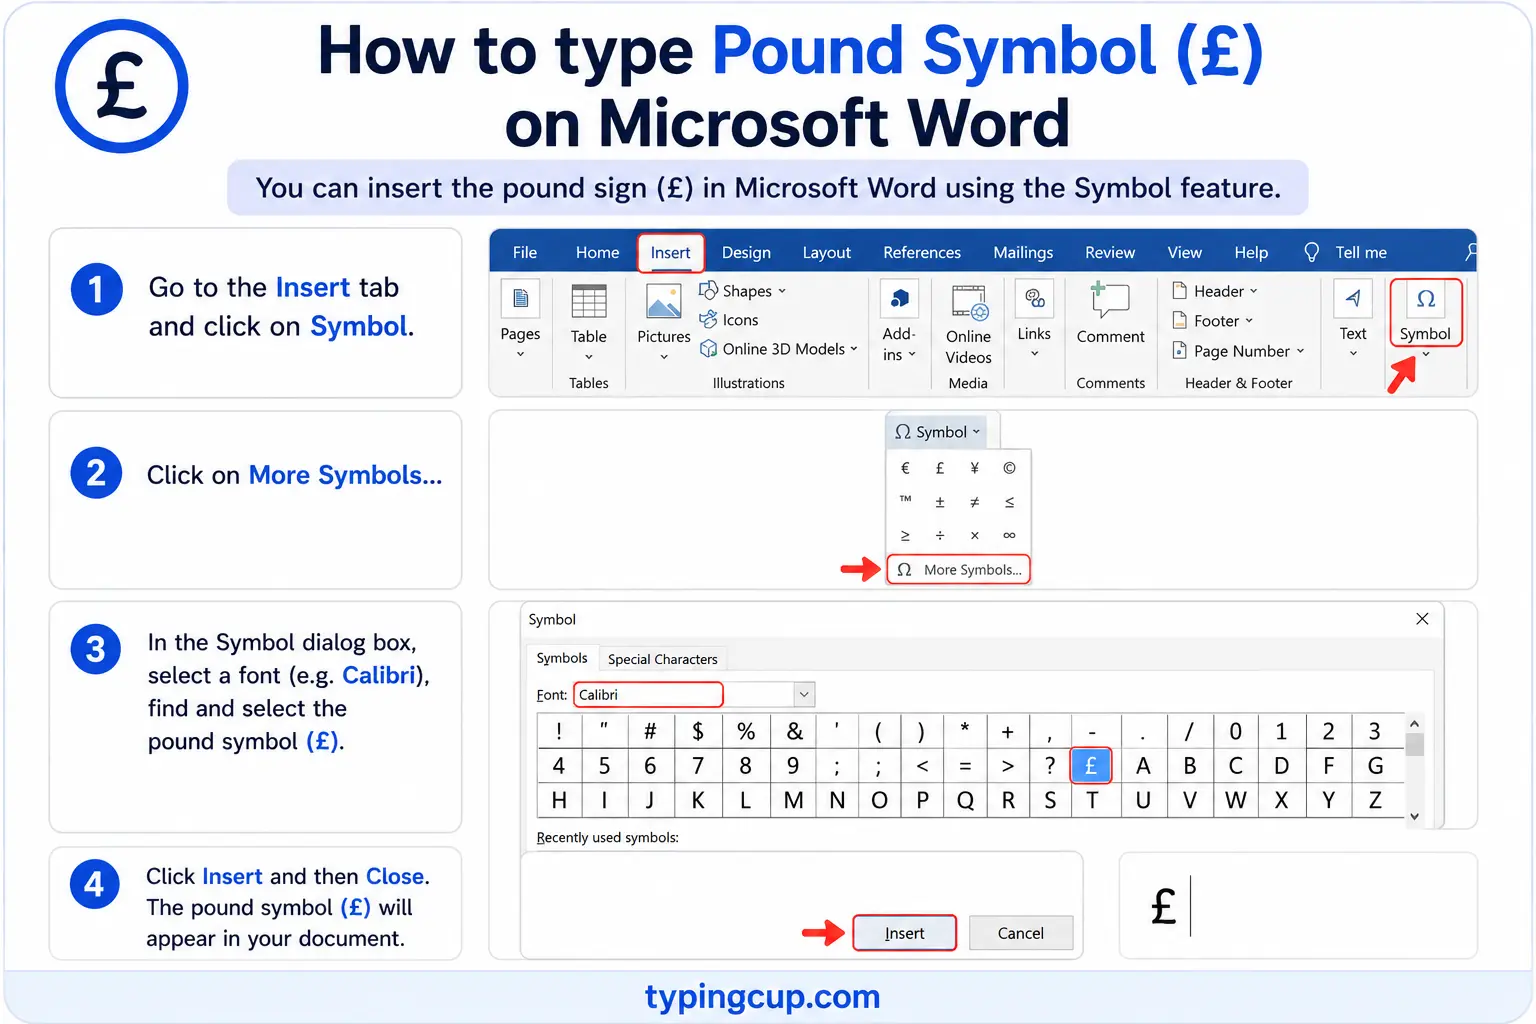
Task: Open the Layout tab
Action: pos(826,253)
